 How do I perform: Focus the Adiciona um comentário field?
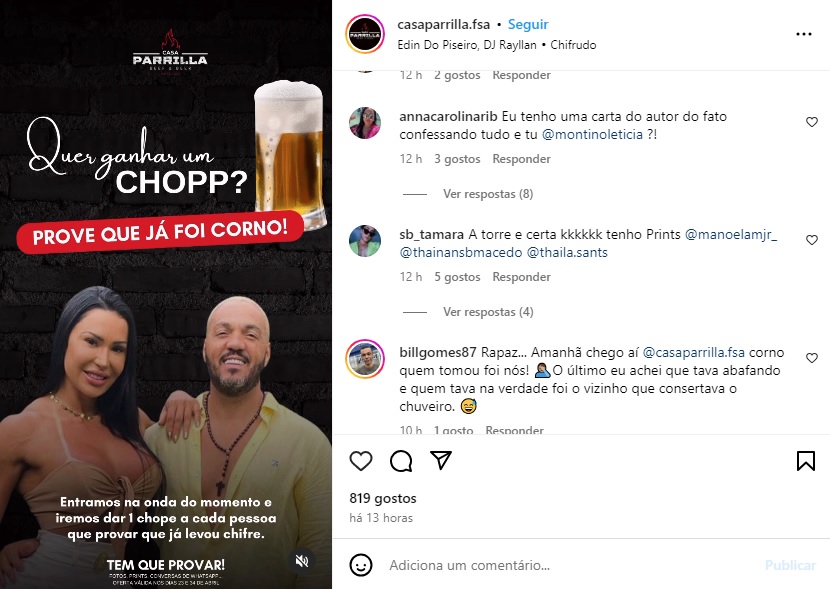tap(572, 565)
